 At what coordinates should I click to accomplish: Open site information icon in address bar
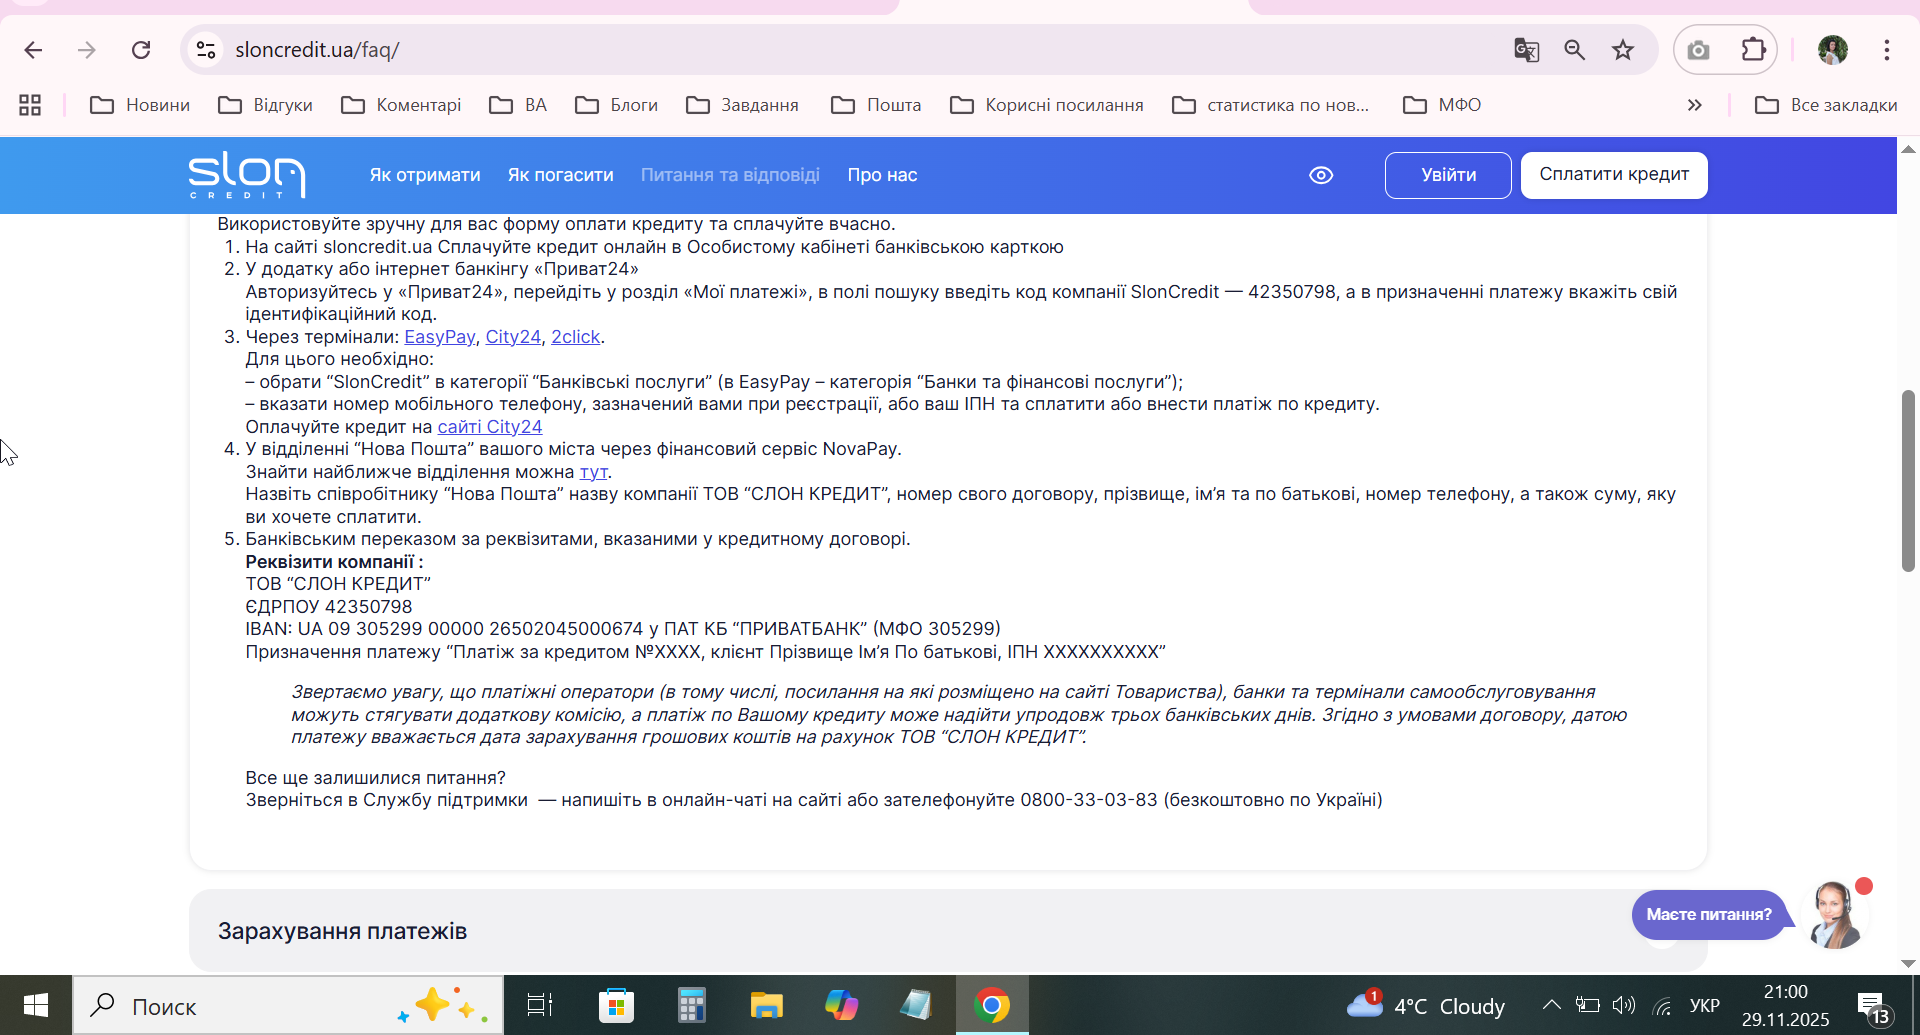coord(206,50)
